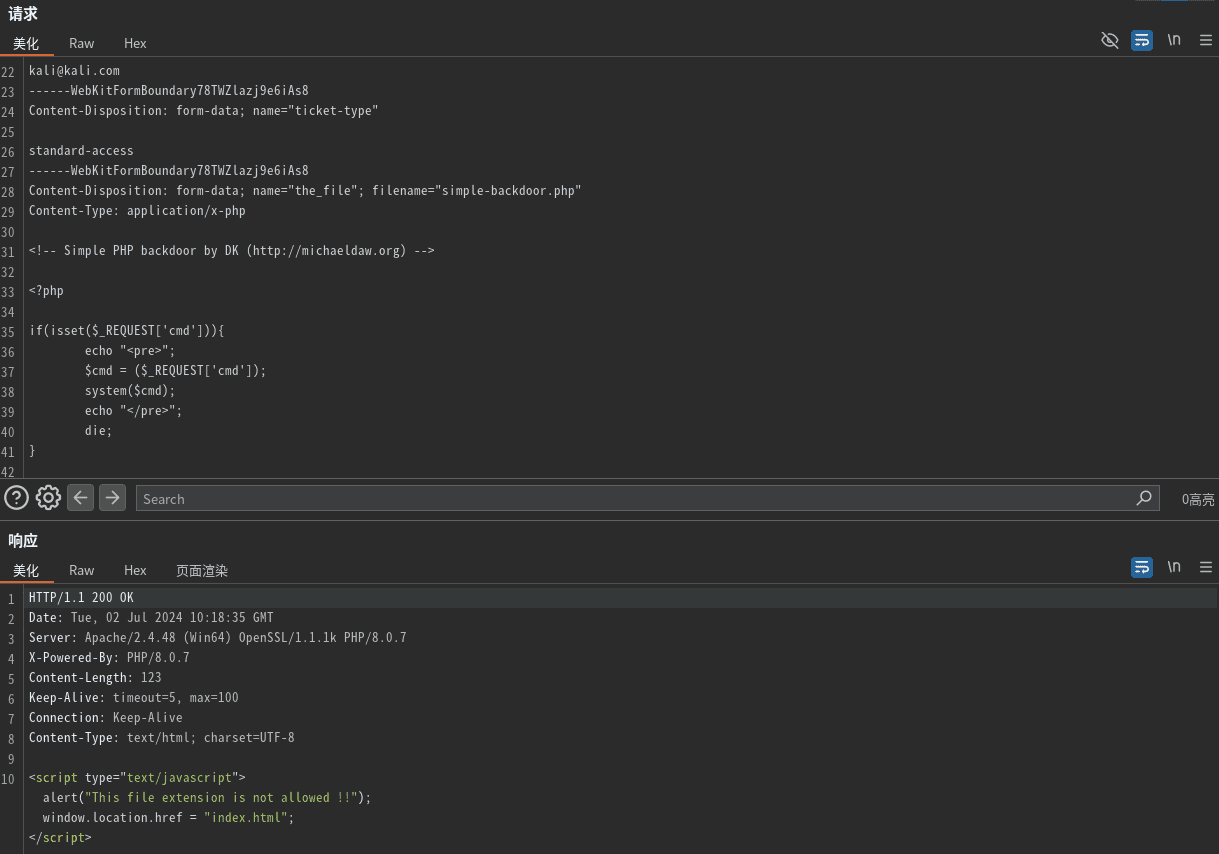Toggle word wrap in the response panel
Viewport: 1219px width, 854px height.
tap(1142, 567)
